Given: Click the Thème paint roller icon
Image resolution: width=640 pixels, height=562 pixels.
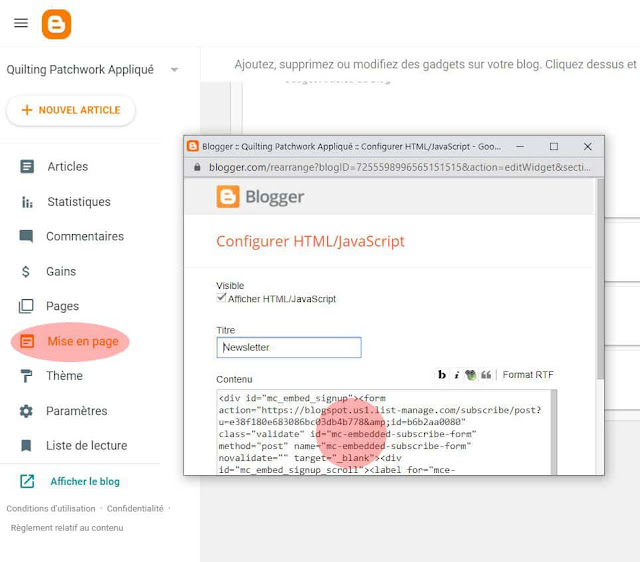Looking at the screenshot, I should click(26, 376).
